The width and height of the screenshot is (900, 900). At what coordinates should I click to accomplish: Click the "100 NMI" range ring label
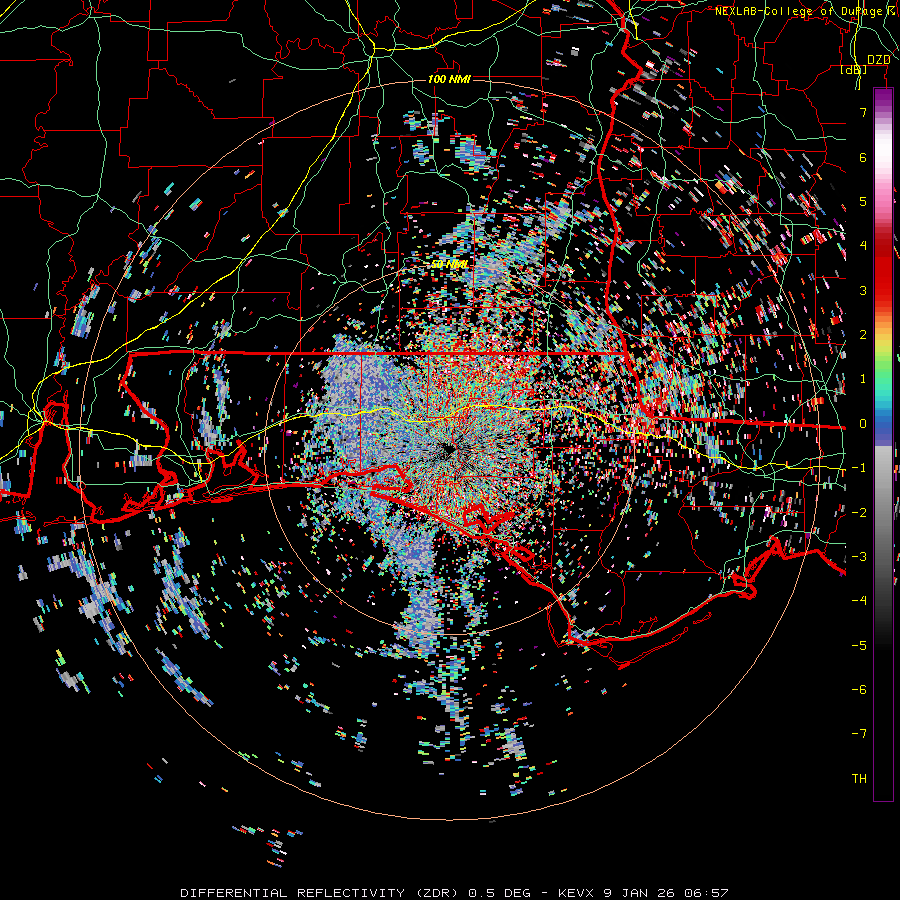[449, 79]
